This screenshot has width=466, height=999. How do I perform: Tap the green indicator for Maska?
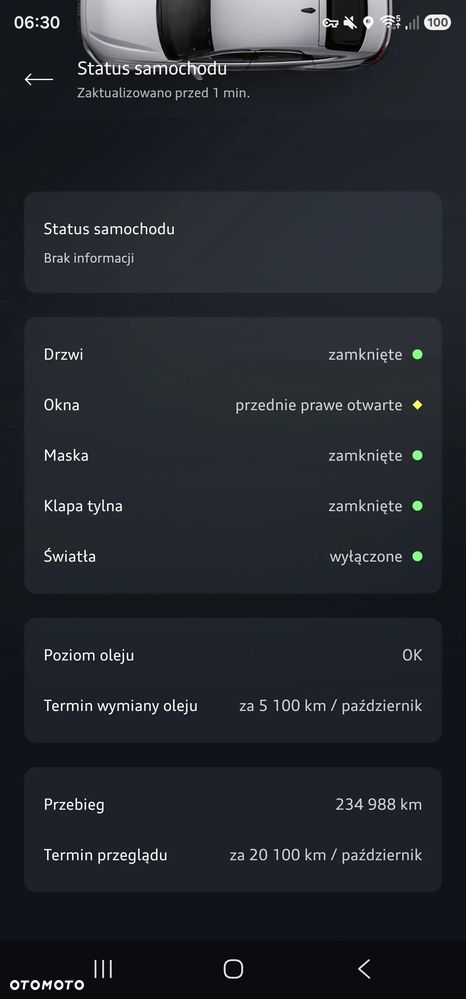(418, 456)
